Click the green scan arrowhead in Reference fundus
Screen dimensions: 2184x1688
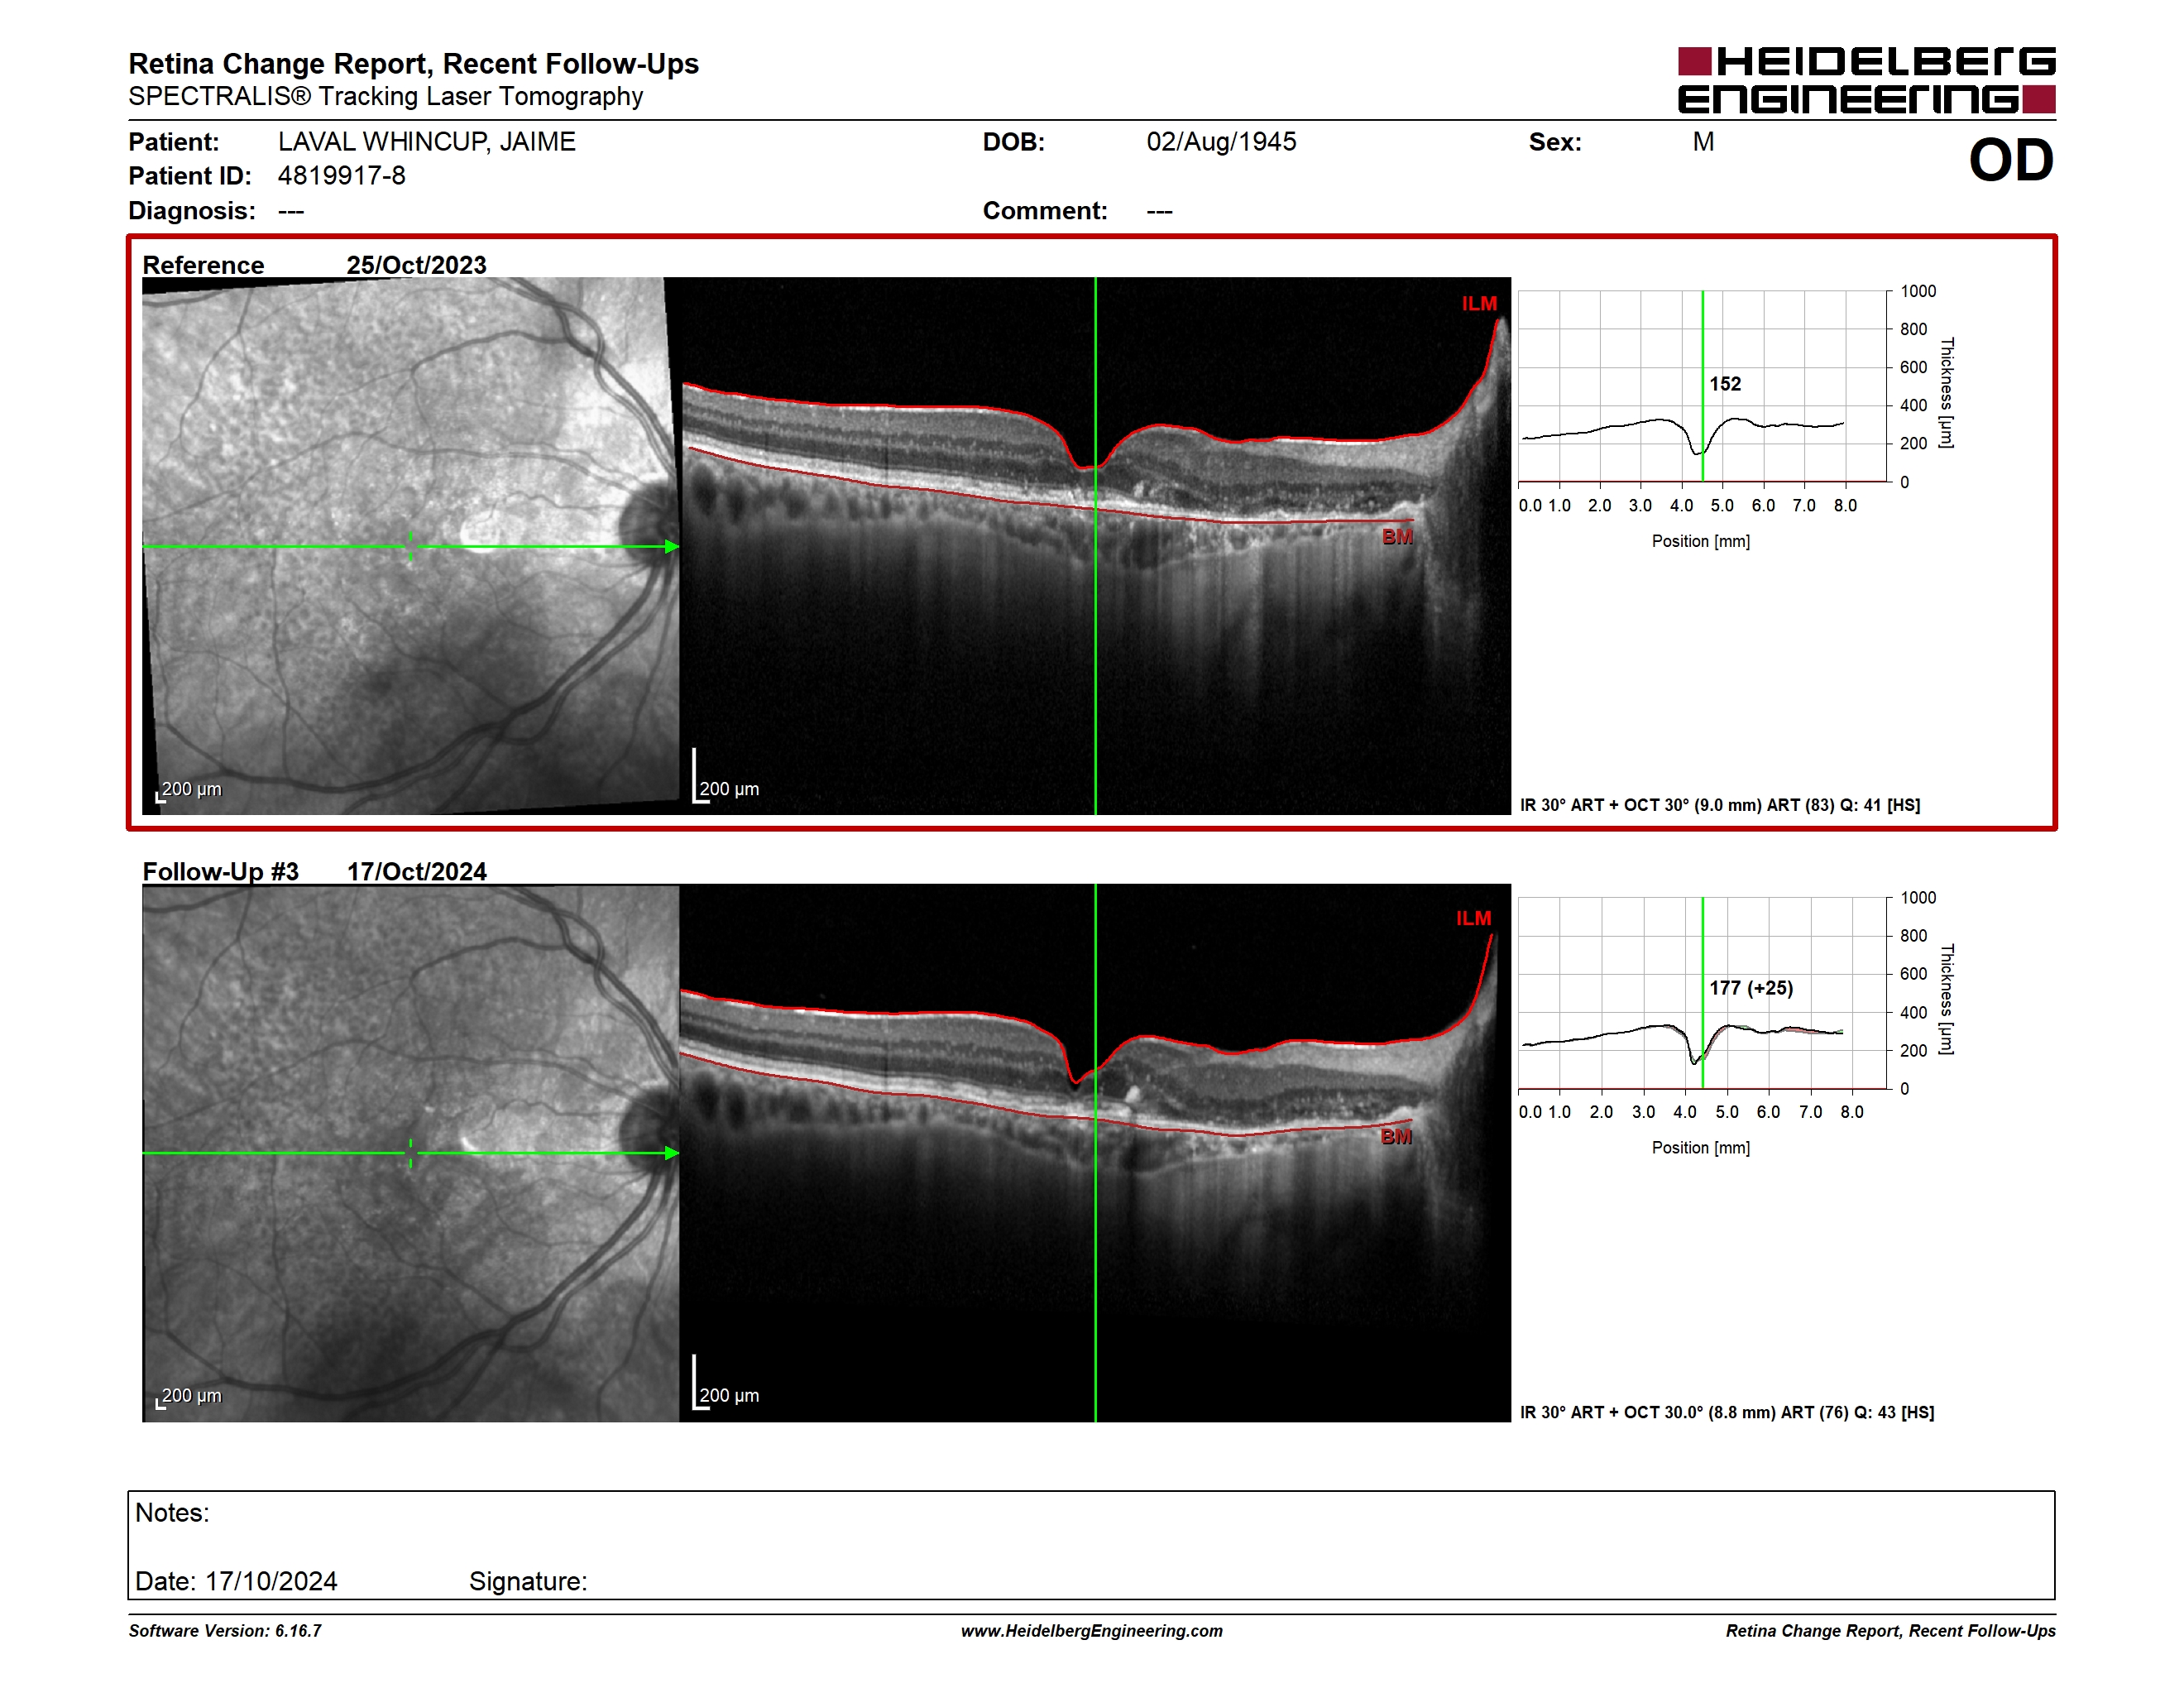pyautogui.click(x=672, y=546)
